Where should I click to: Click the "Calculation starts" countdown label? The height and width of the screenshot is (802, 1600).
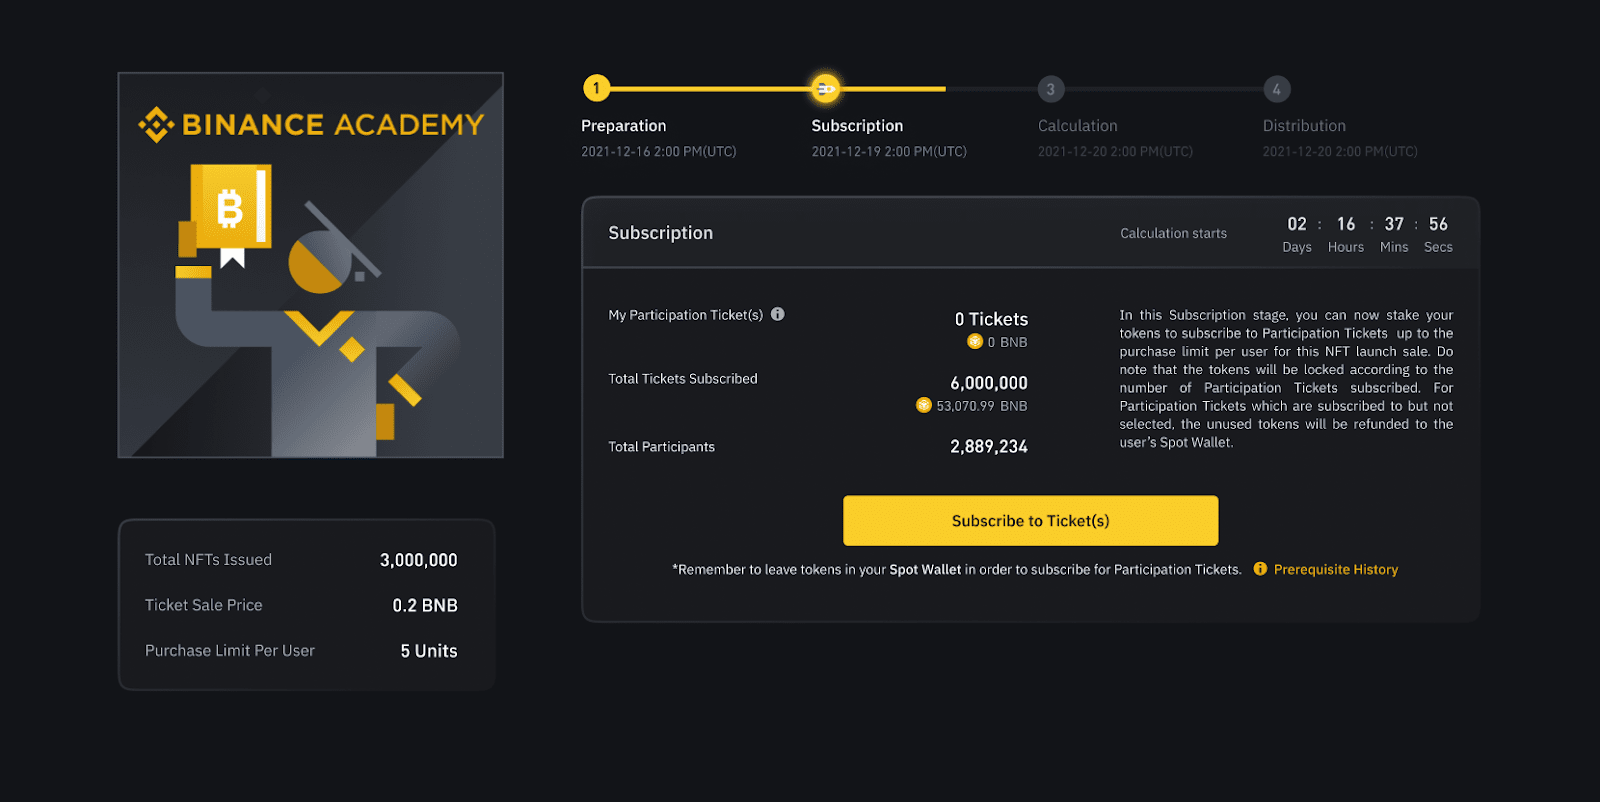(1173, 233)
